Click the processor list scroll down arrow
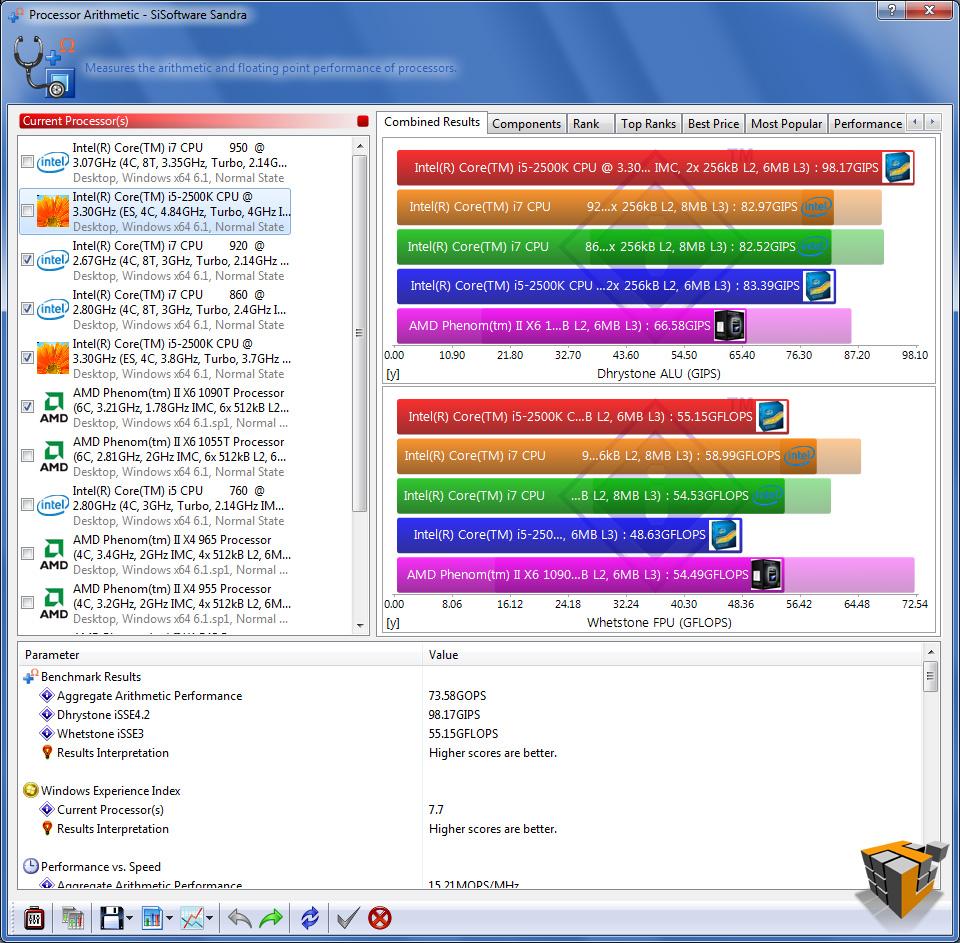Screen dimensions: 960x943 pyautogui.click(x=359, y=626)
